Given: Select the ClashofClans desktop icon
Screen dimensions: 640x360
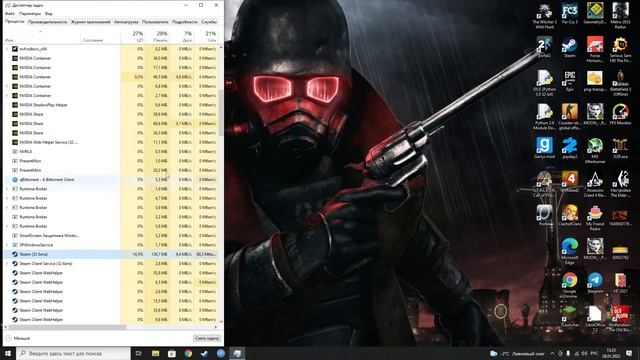Looking at the screenshot, I should click(x=569, y=215).
